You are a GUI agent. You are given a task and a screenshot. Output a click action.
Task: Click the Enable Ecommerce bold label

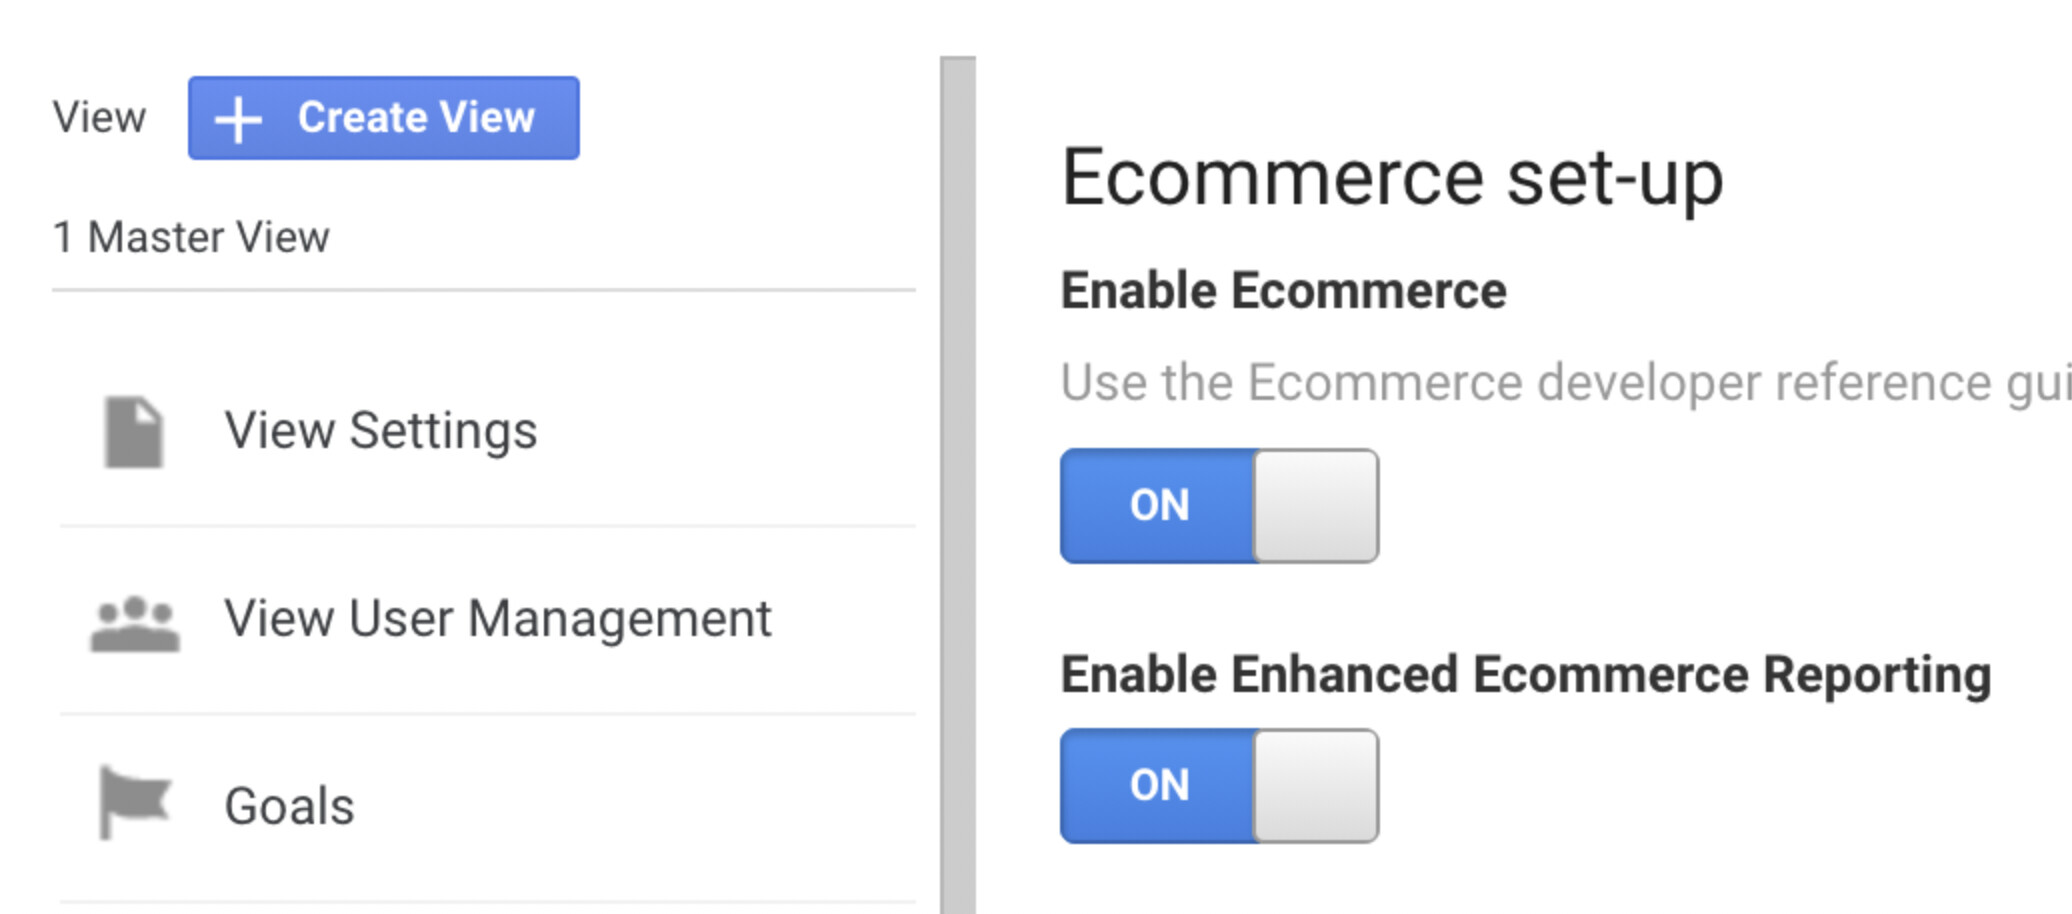pyautogui.click(x=1283, y=291)
